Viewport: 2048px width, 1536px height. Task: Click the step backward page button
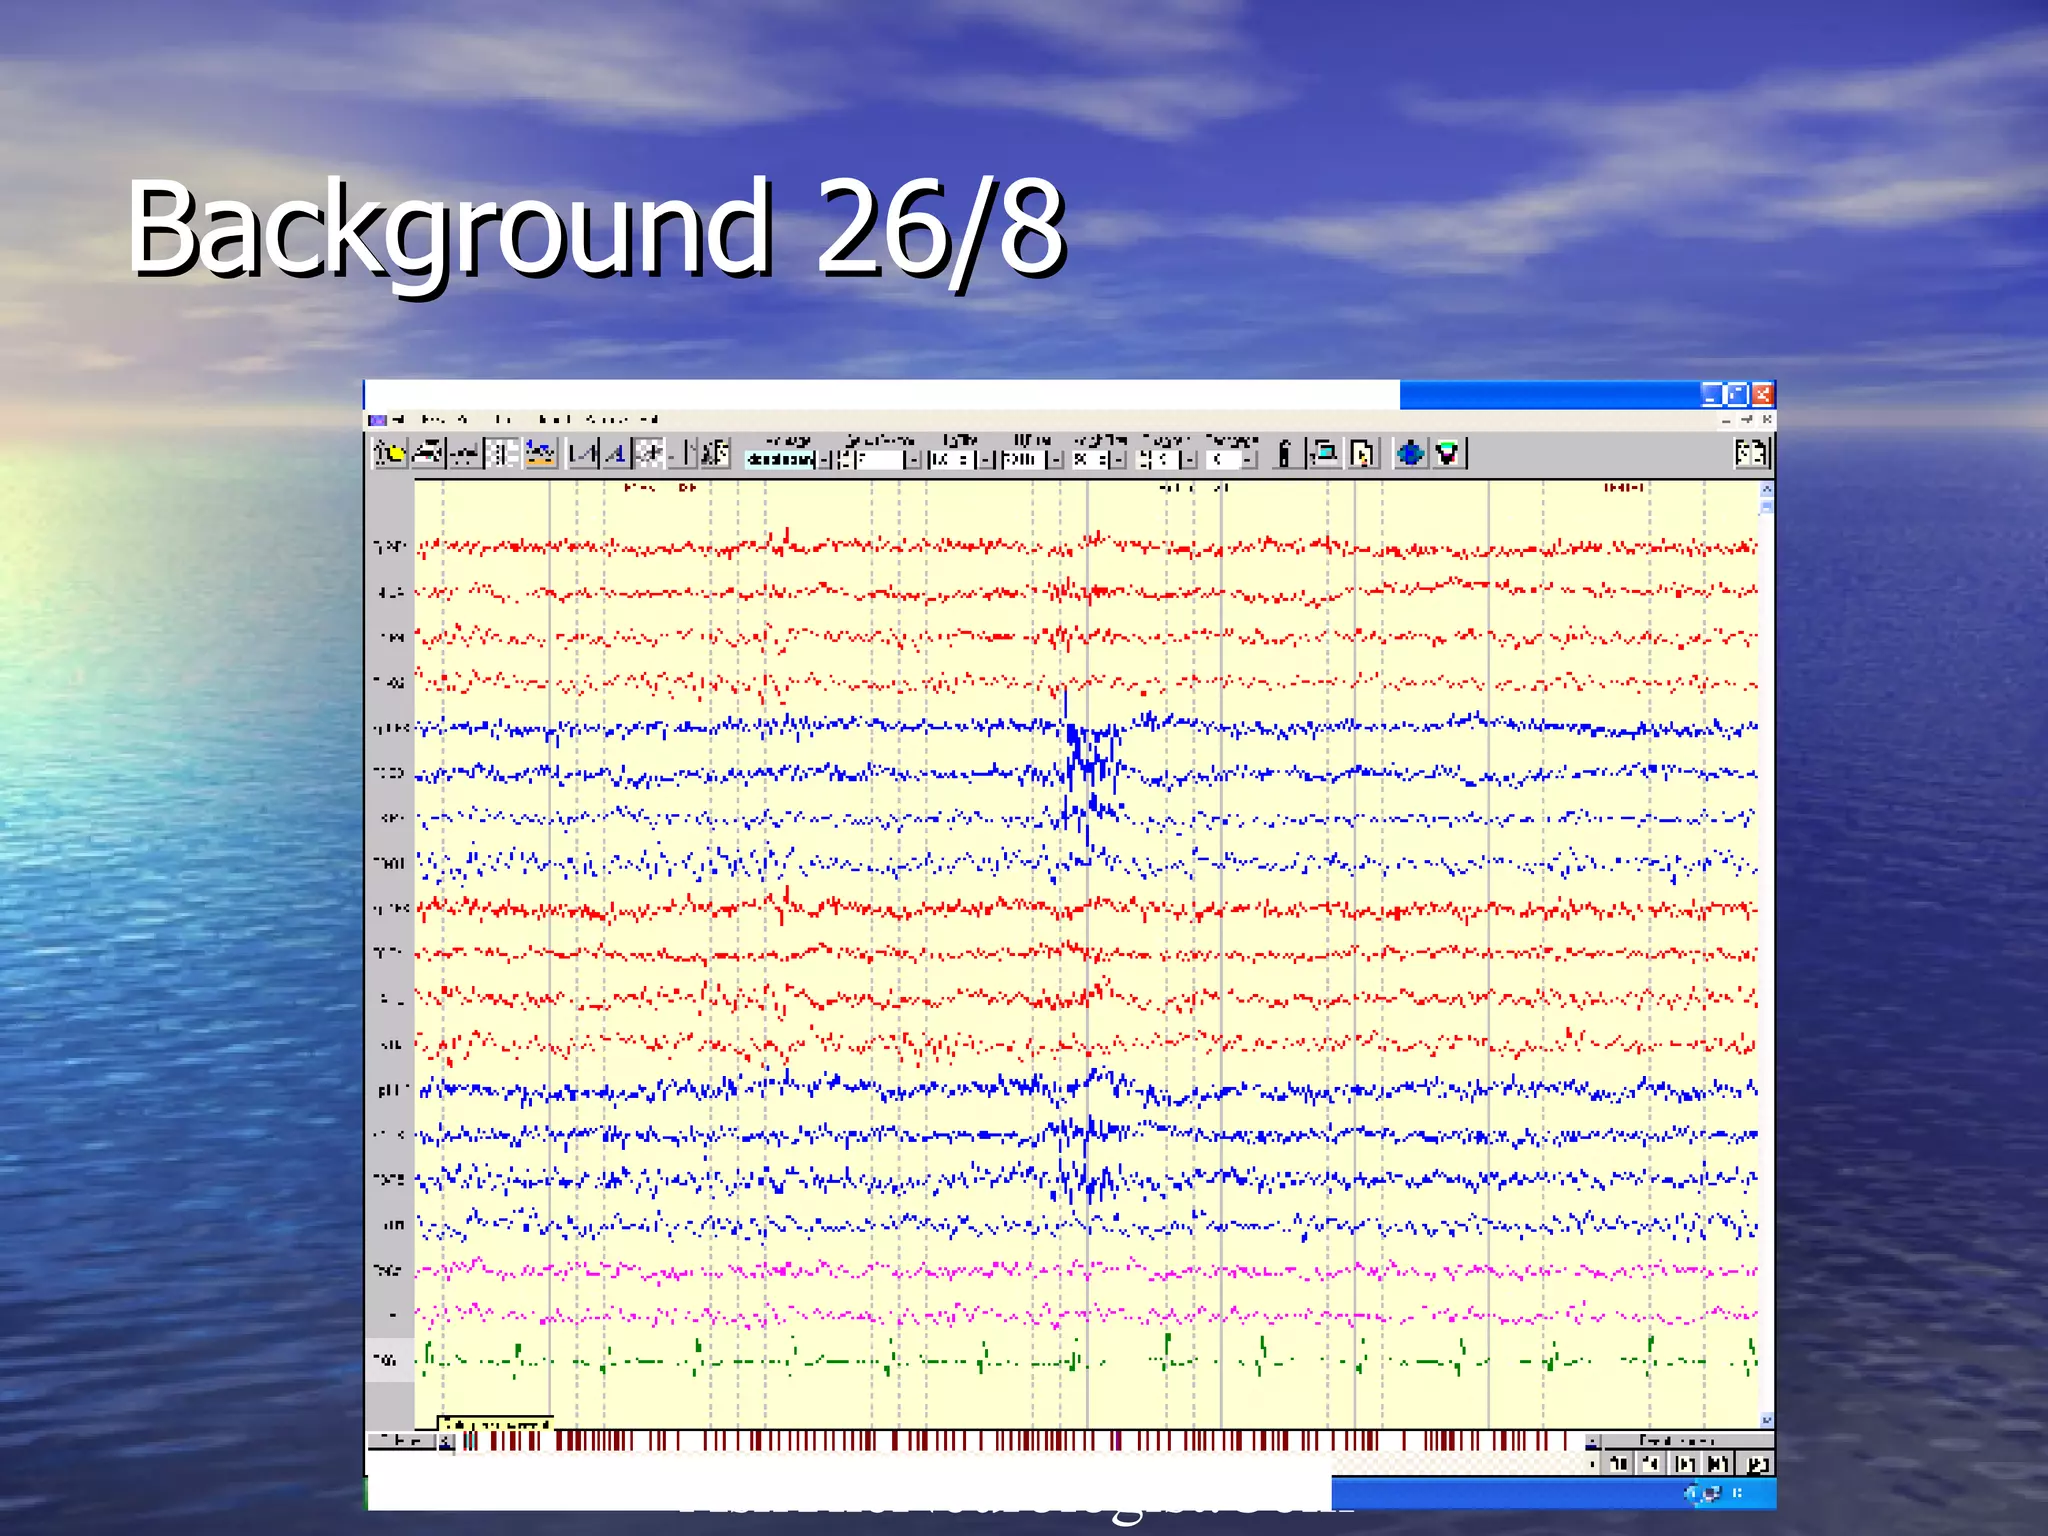[1651, 1464]
